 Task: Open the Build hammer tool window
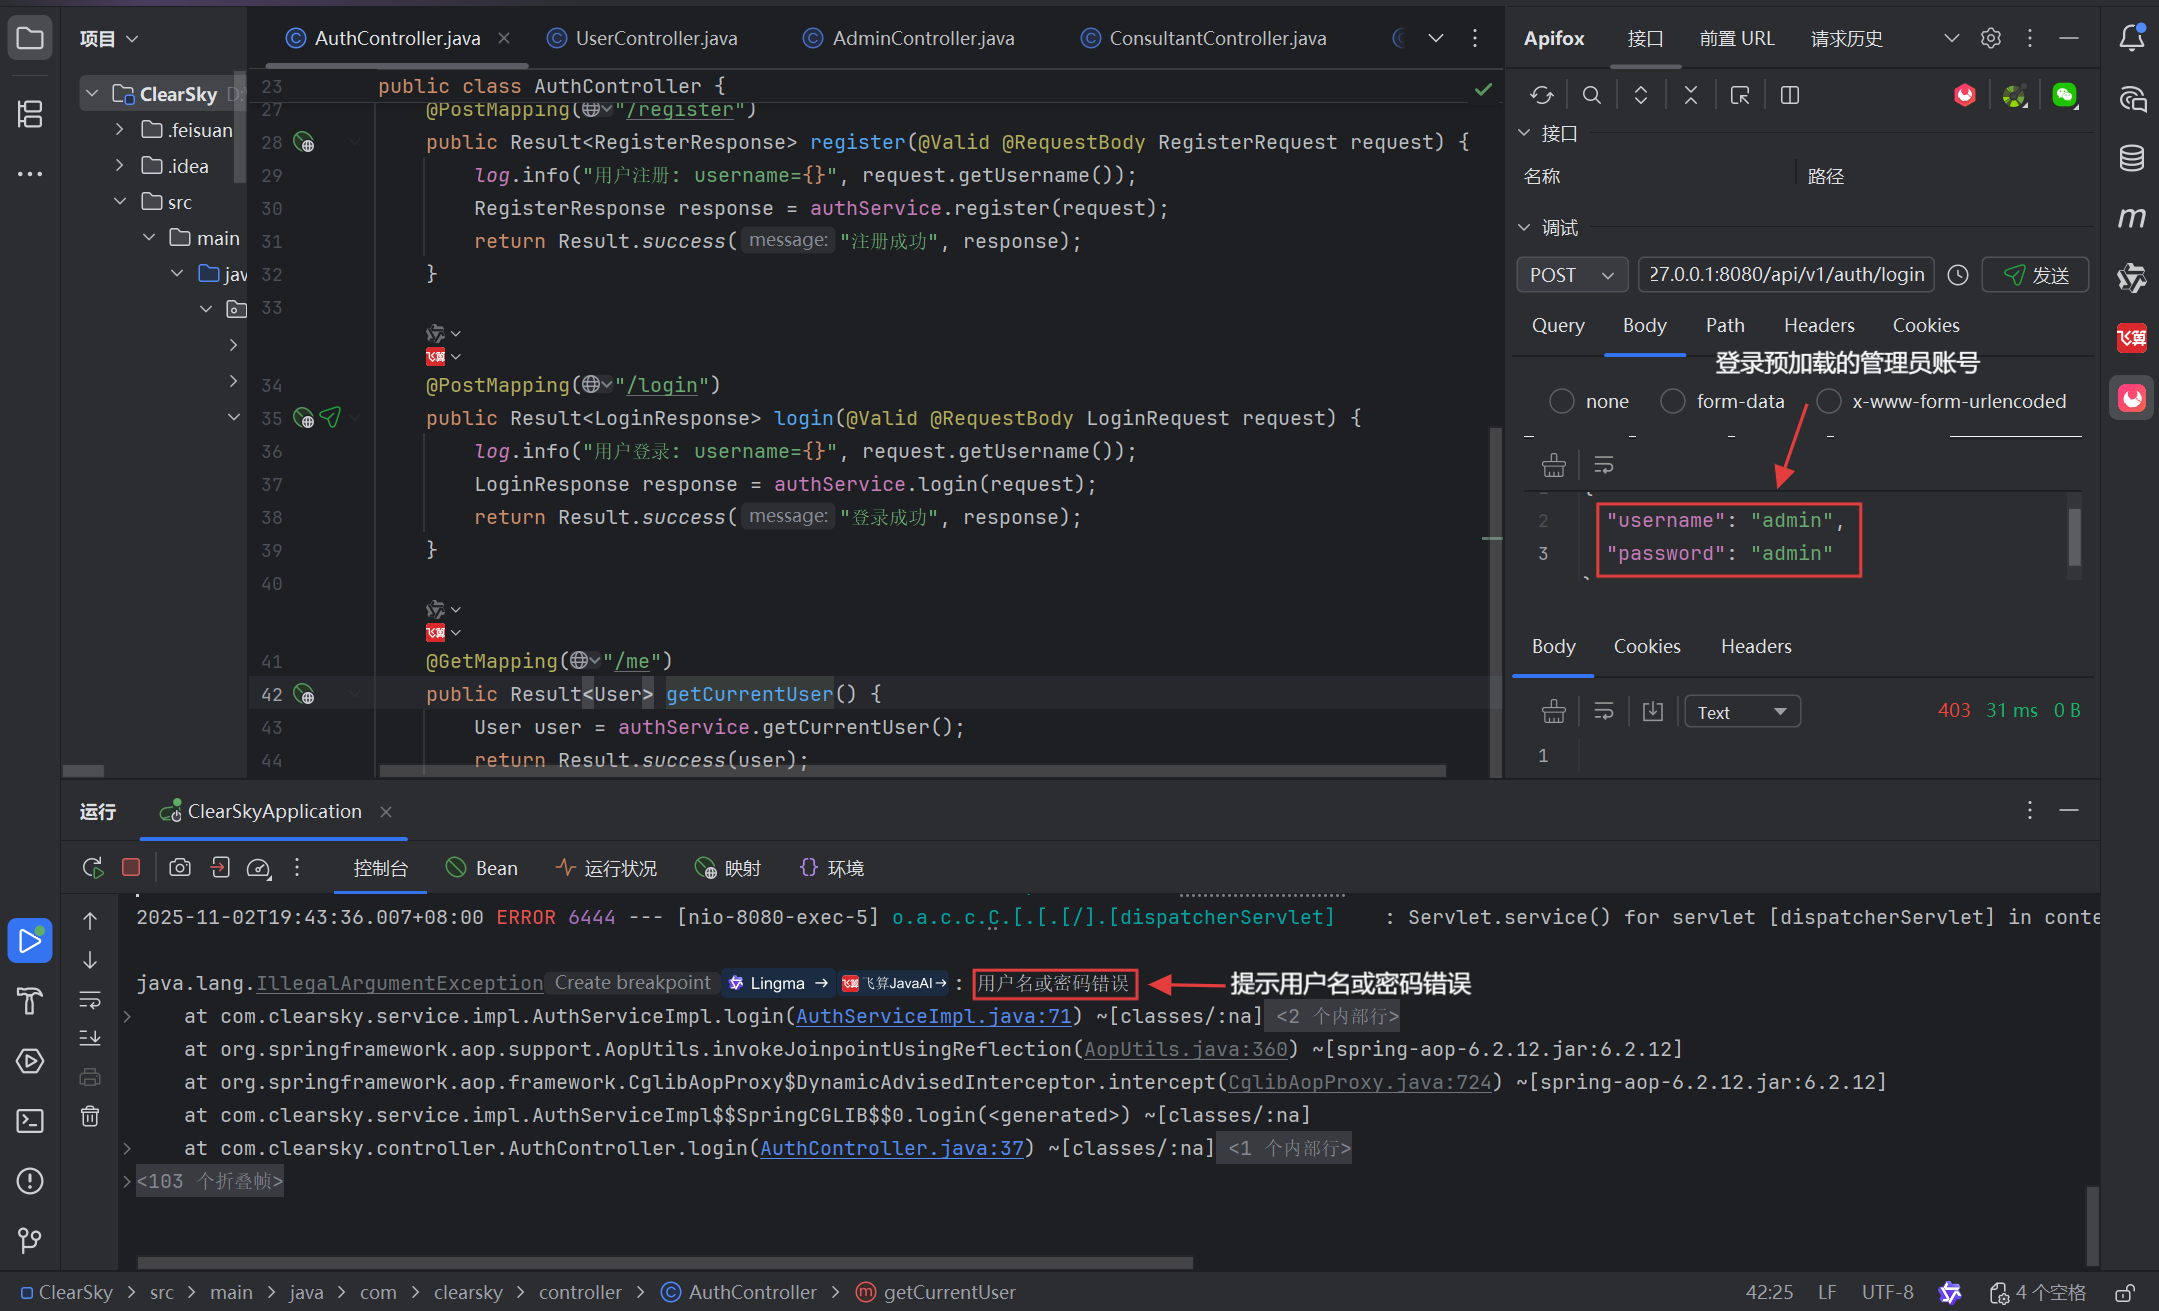[x=30, y=1001]
